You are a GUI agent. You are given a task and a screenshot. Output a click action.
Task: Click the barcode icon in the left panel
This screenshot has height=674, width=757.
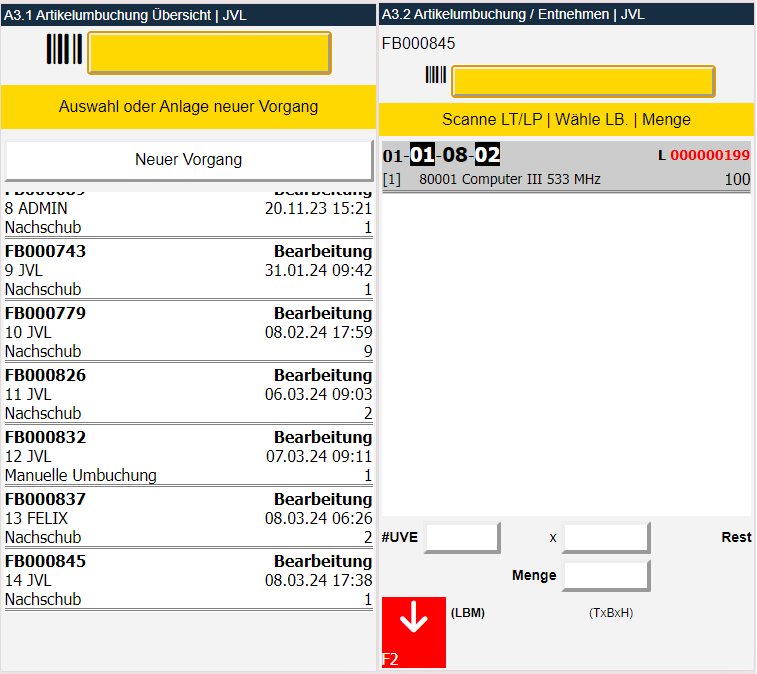click(65, 50)
